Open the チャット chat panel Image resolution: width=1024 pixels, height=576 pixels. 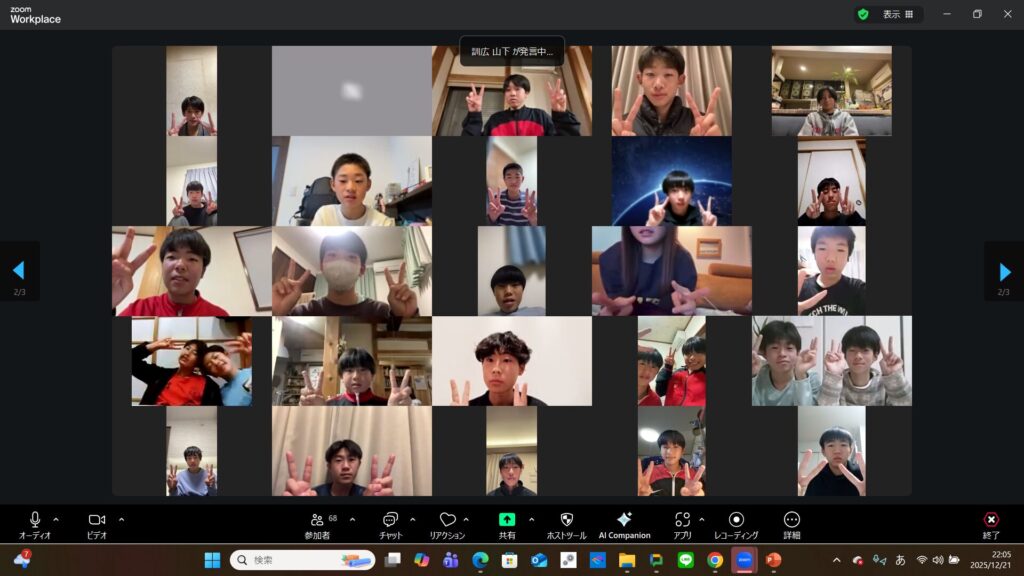[390, 521]
